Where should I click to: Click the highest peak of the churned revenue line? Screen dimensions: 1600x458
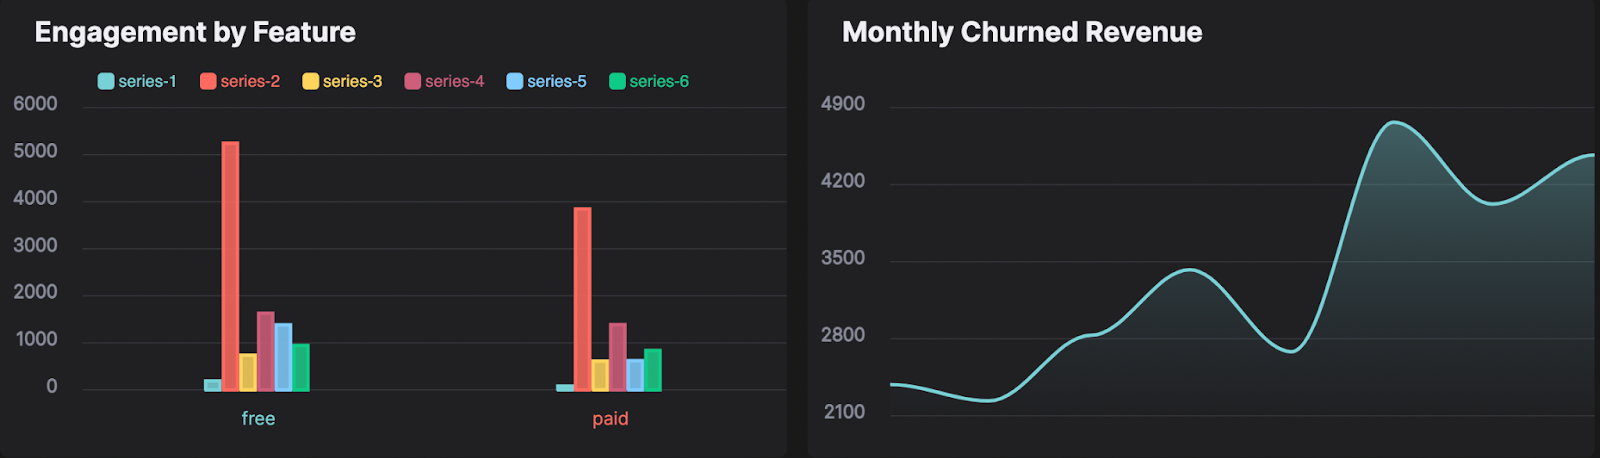(1394, 122)
